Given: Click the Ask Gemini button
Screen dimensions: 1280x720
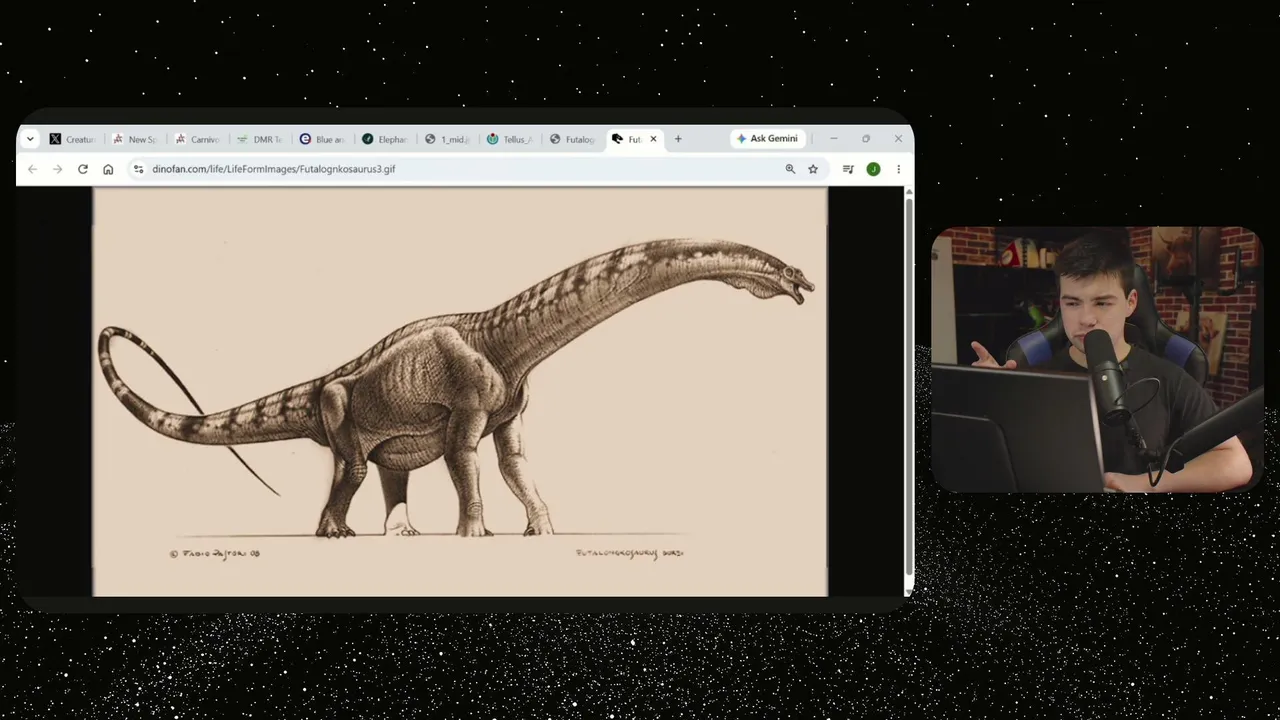Looking at the screenshot, I should click(767, 139).
